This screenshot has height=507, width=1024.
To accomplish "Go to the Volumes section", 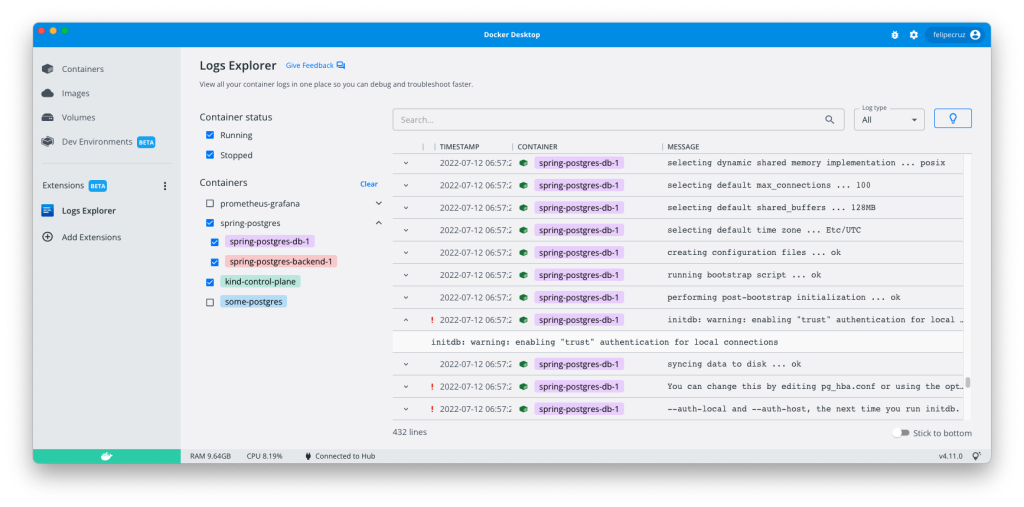I will (x=78, y=118).
